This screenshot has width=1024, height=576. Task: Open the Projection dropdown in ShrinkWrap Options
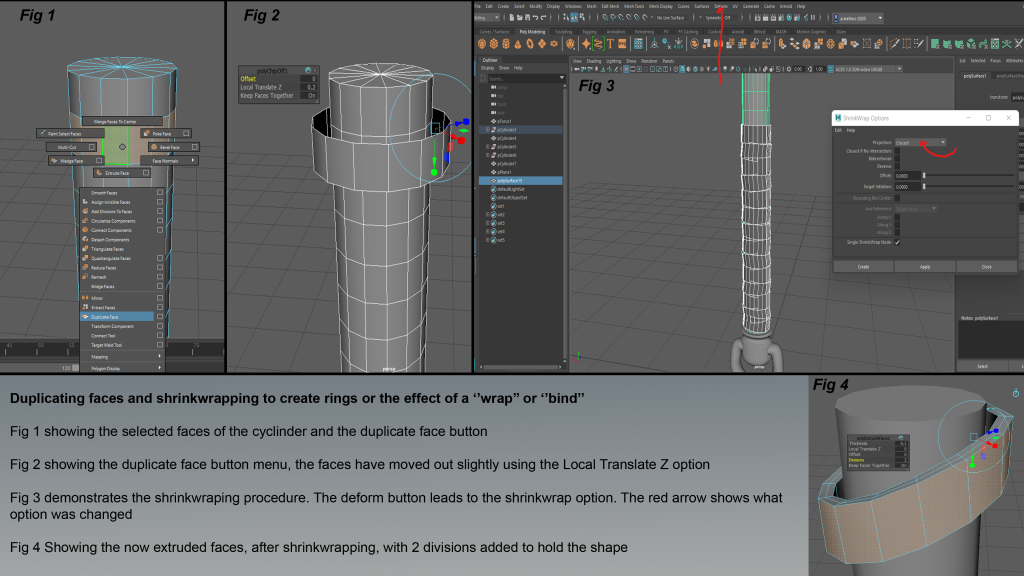click(919, 143)
